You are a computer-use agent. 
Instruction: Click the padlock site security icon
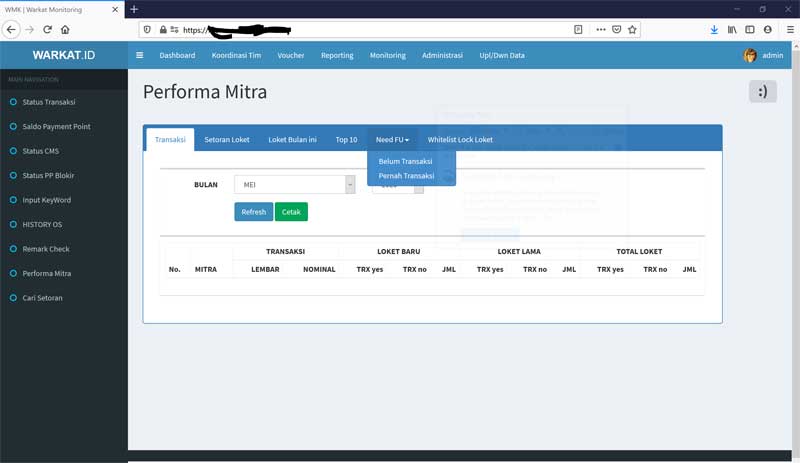click(163, 30)
